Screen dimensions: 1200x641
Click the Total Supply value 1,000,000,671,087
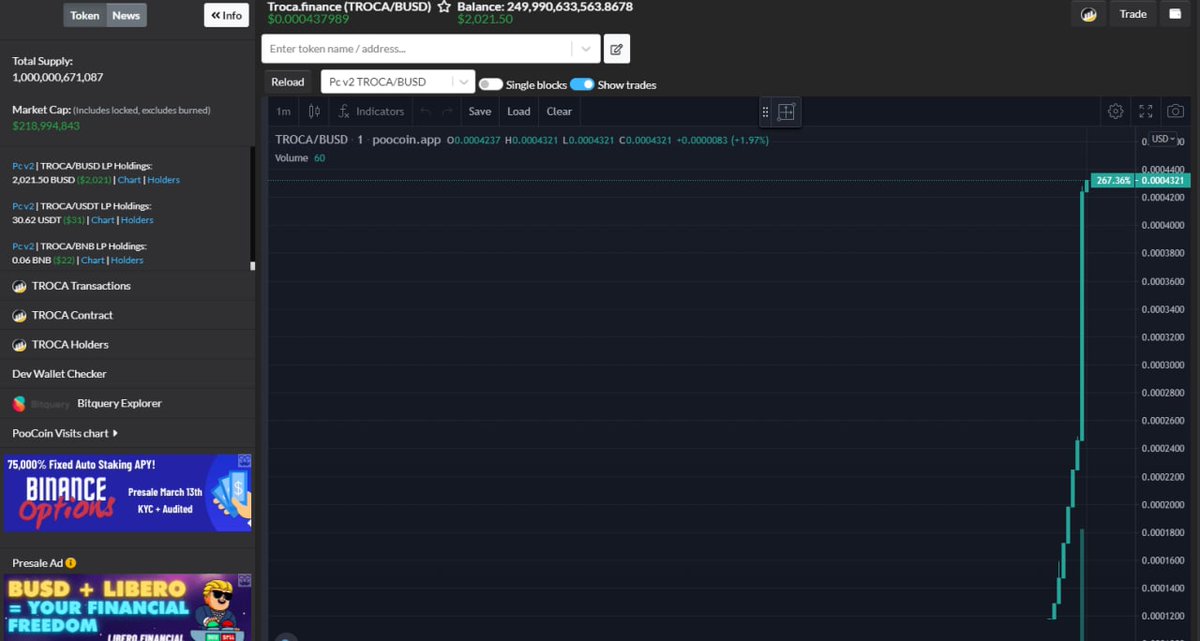58,77
